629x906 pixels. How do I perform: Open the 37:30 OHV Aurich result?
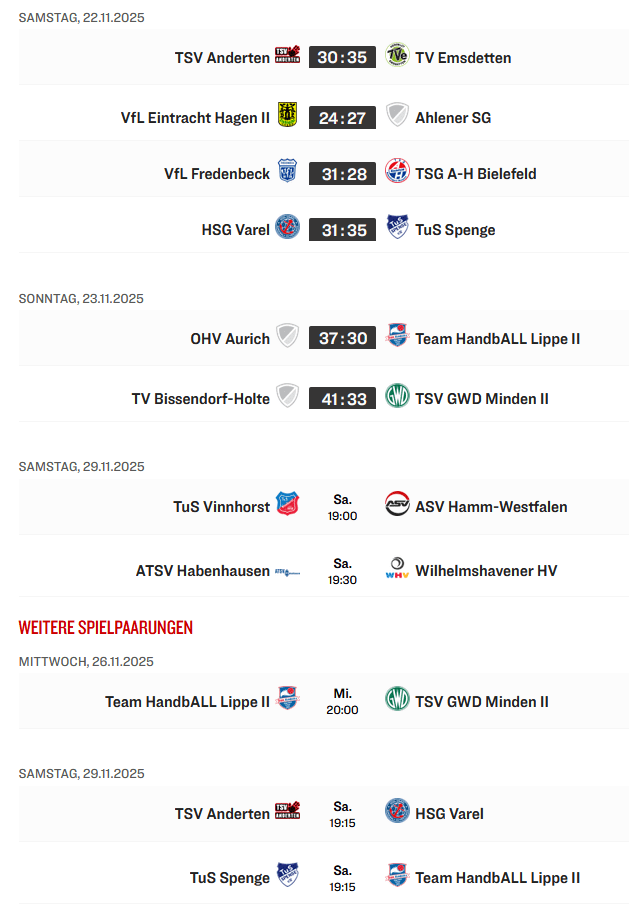[342, 338]
